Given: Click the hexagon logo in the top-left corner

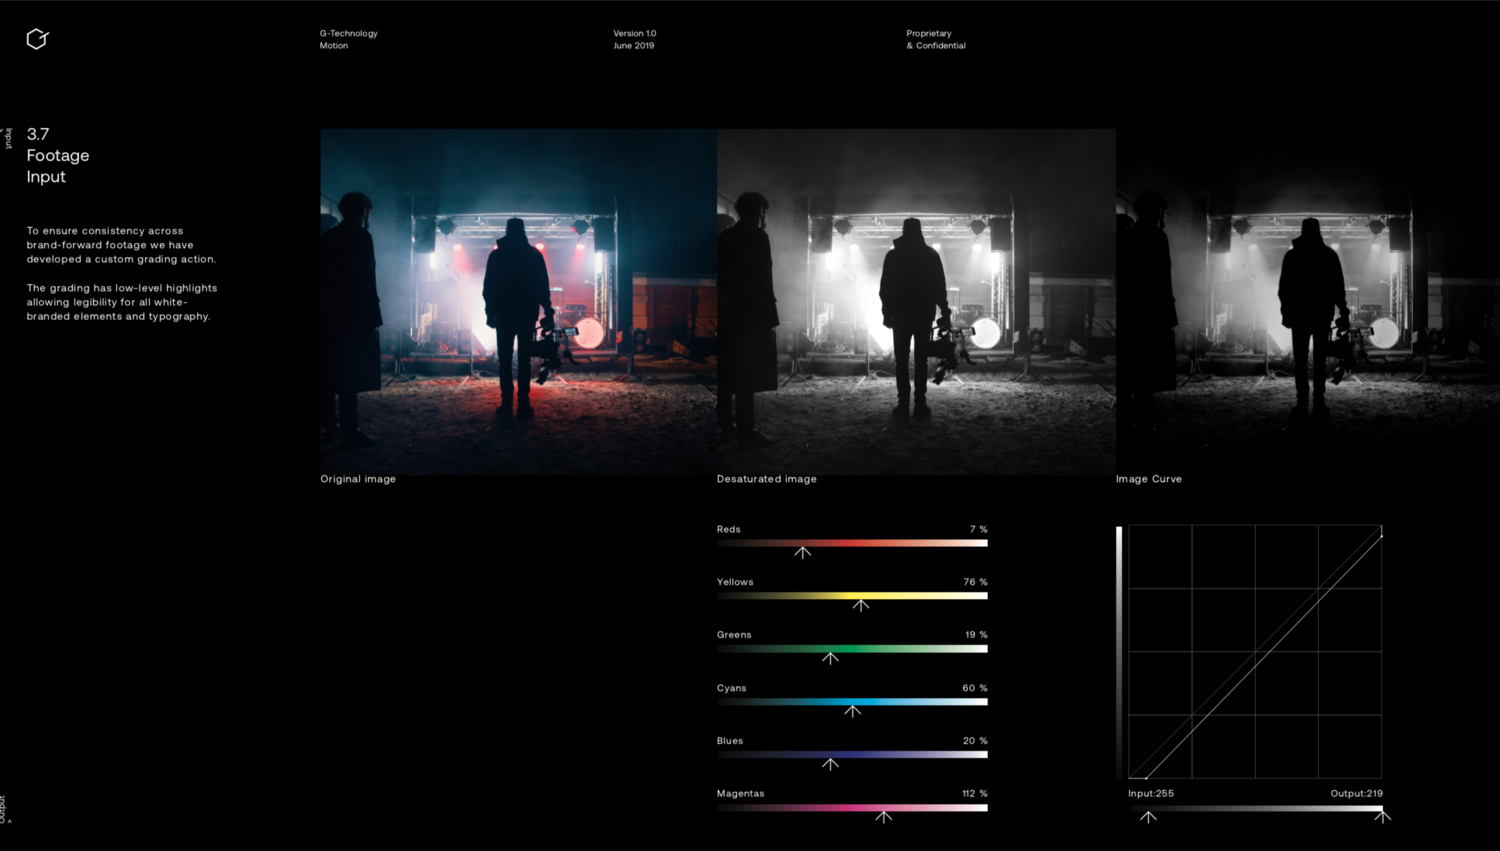Looking at the screenshot, I should (x=37, y=39).
